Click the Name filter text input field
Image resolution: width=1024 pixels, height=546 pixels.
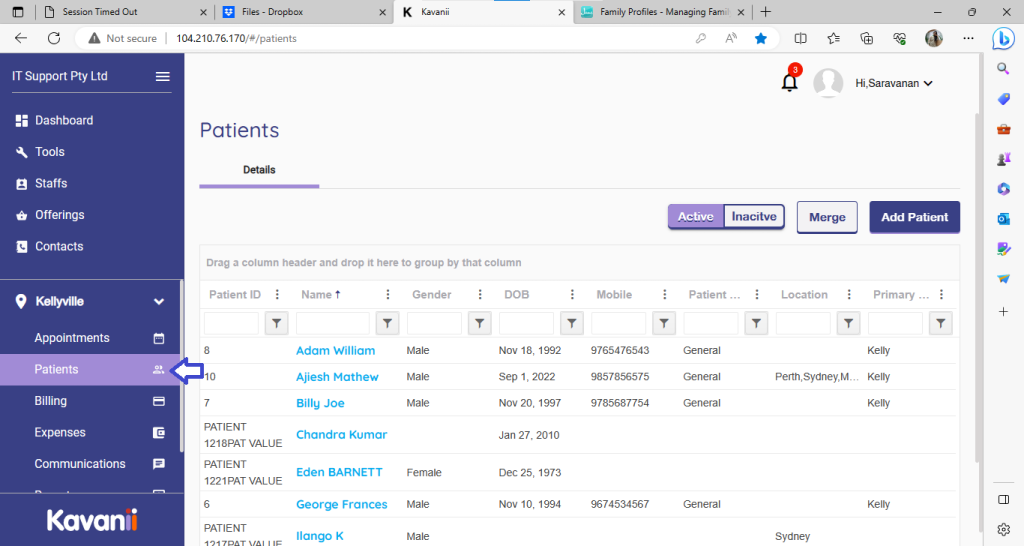coord(333,323)
